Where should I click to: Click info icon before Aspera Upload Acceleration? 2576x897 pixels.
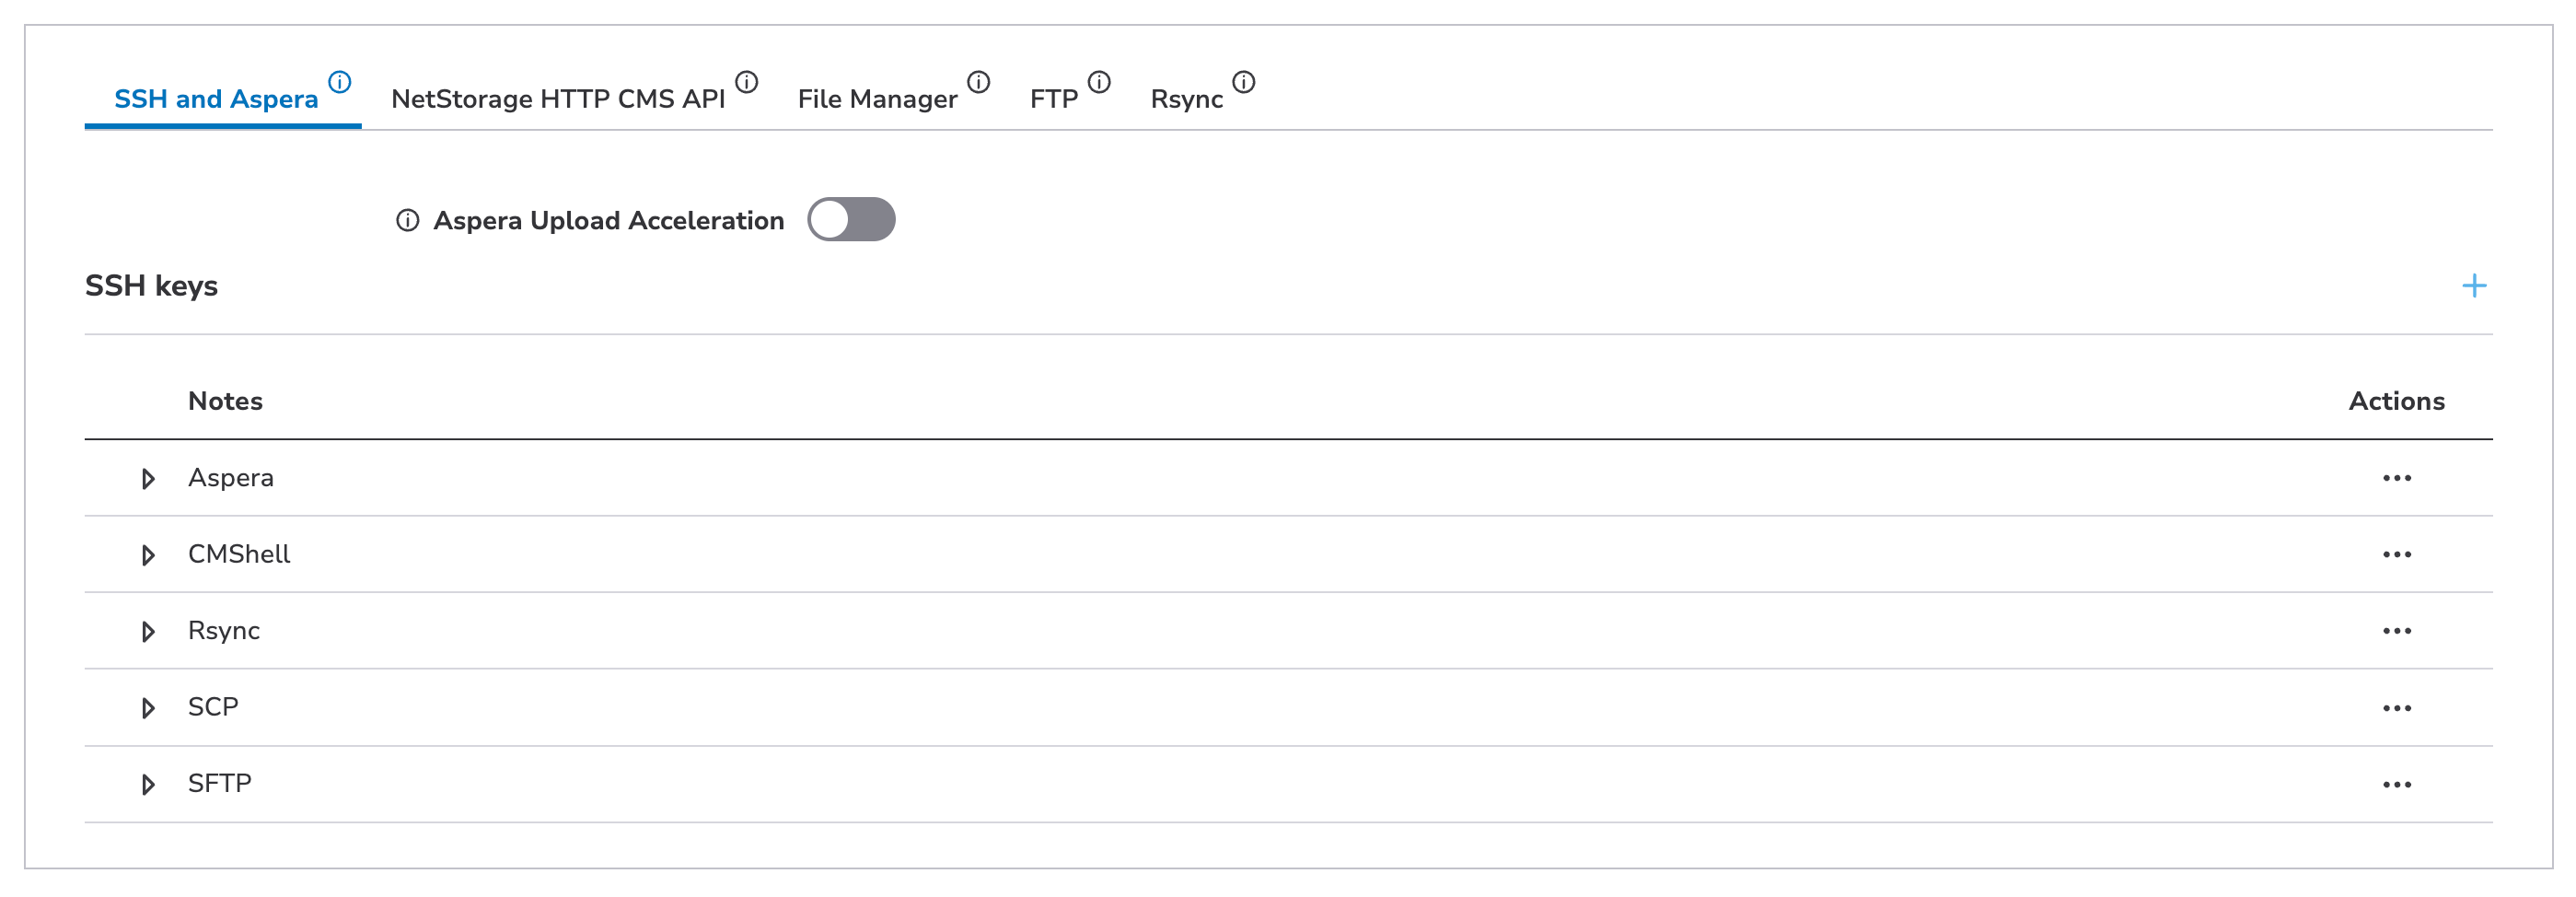click(x=407, y=220)
